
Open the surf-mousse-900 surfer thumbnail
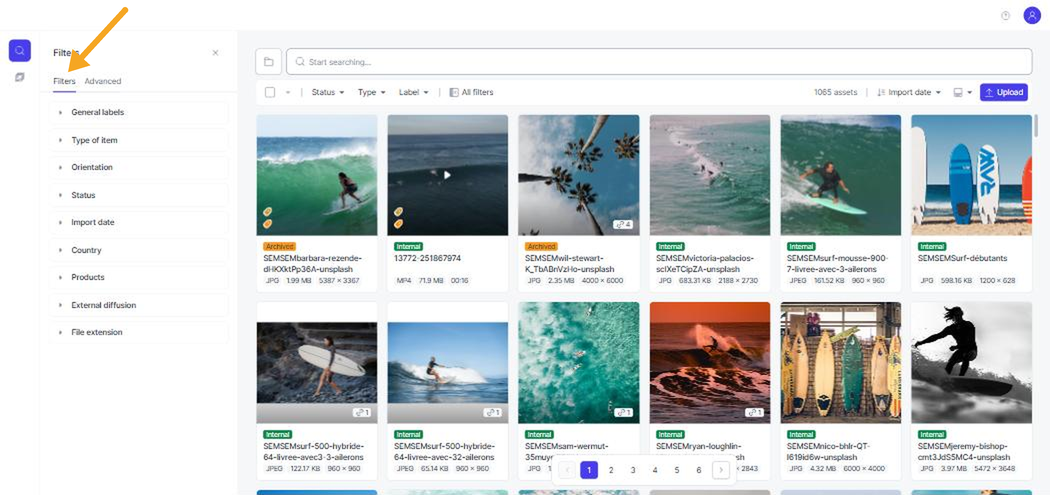(841, 175)
